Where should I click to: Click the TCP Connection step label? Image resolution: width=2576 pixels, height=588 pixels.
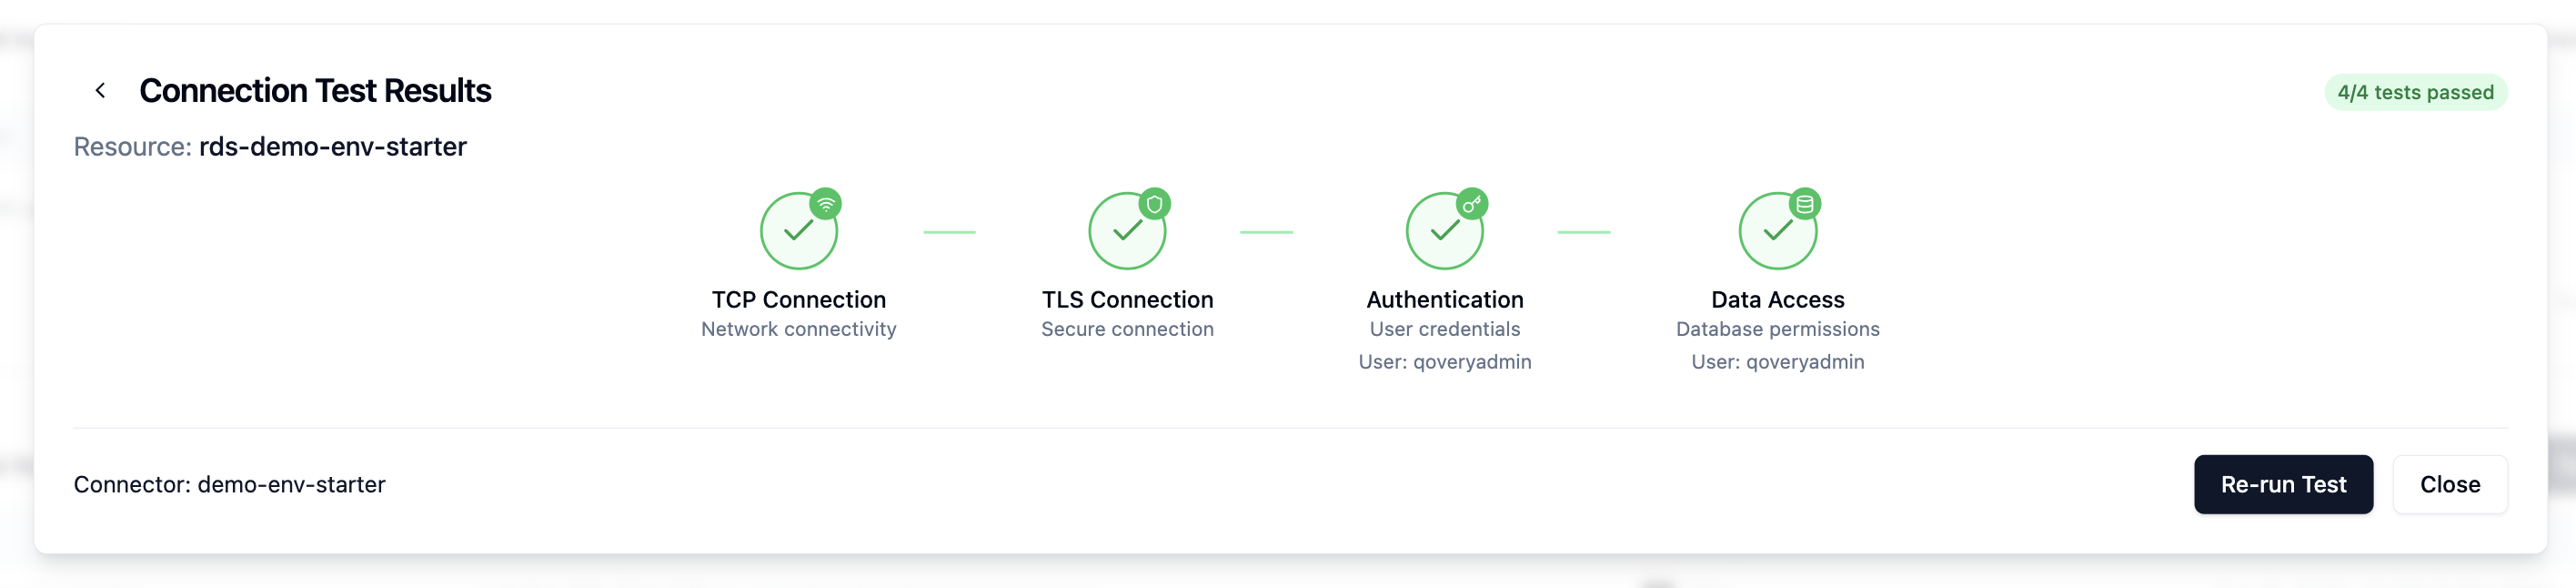tap(798, 299)
